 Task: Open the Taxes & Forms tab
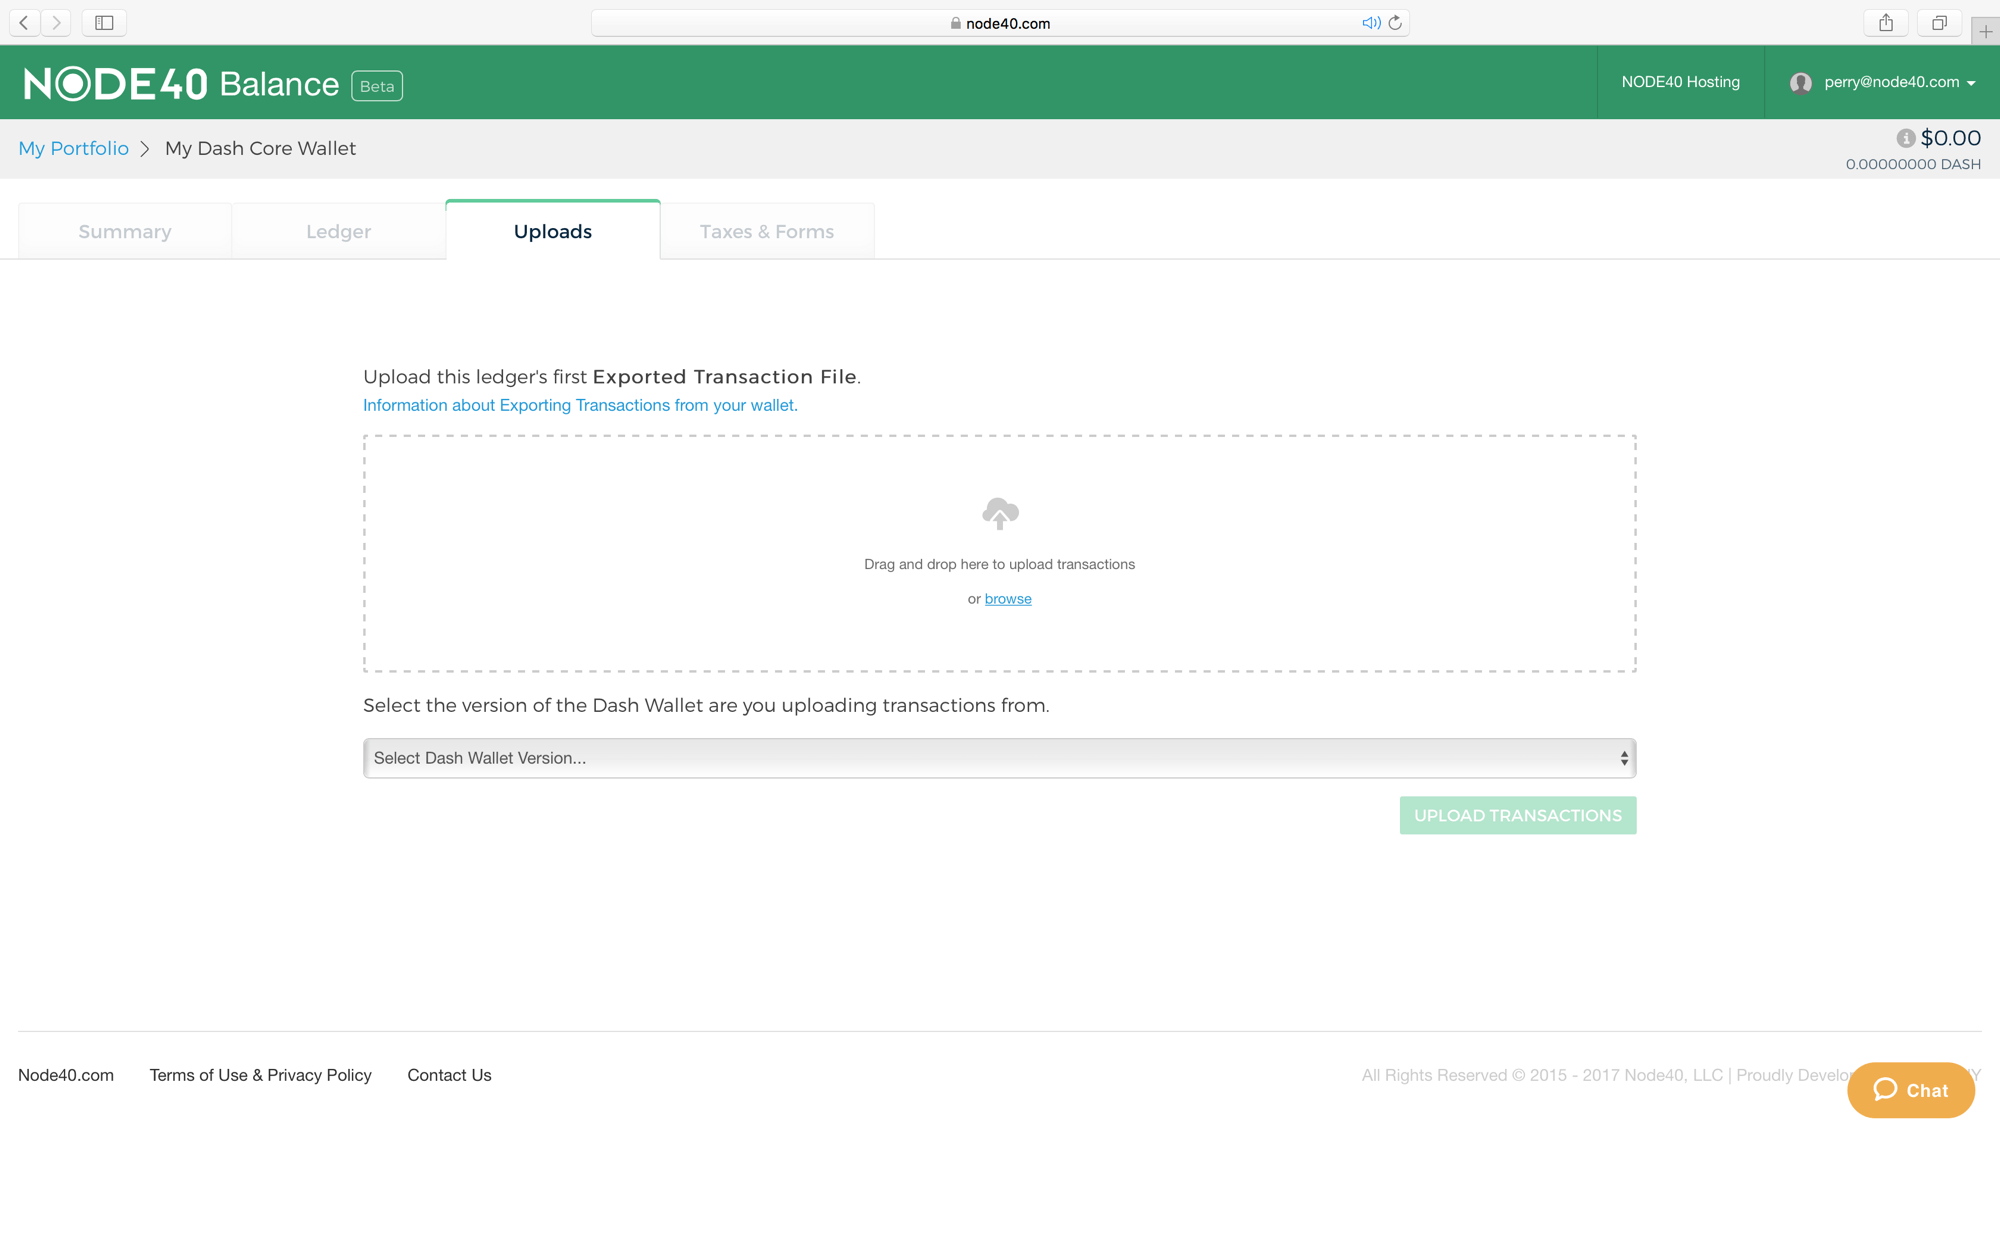click(x=767, y=231)
